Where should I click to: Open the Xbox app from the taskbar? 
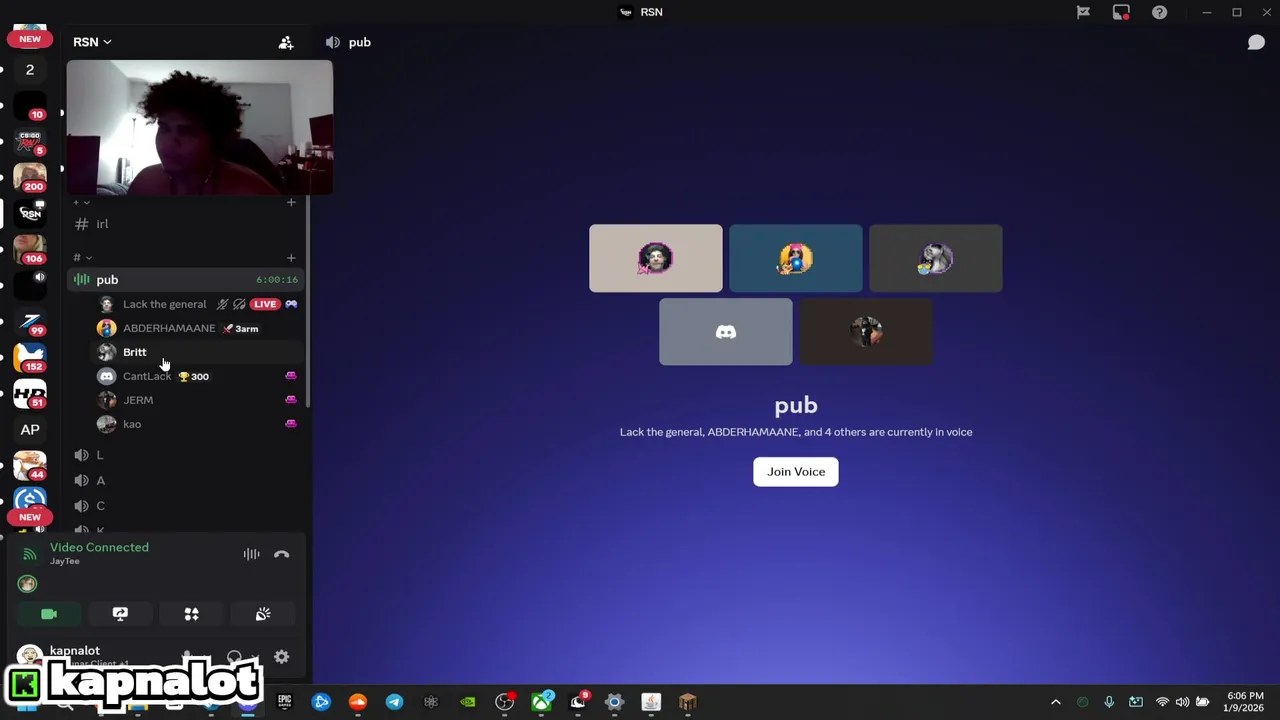point(541,702)
